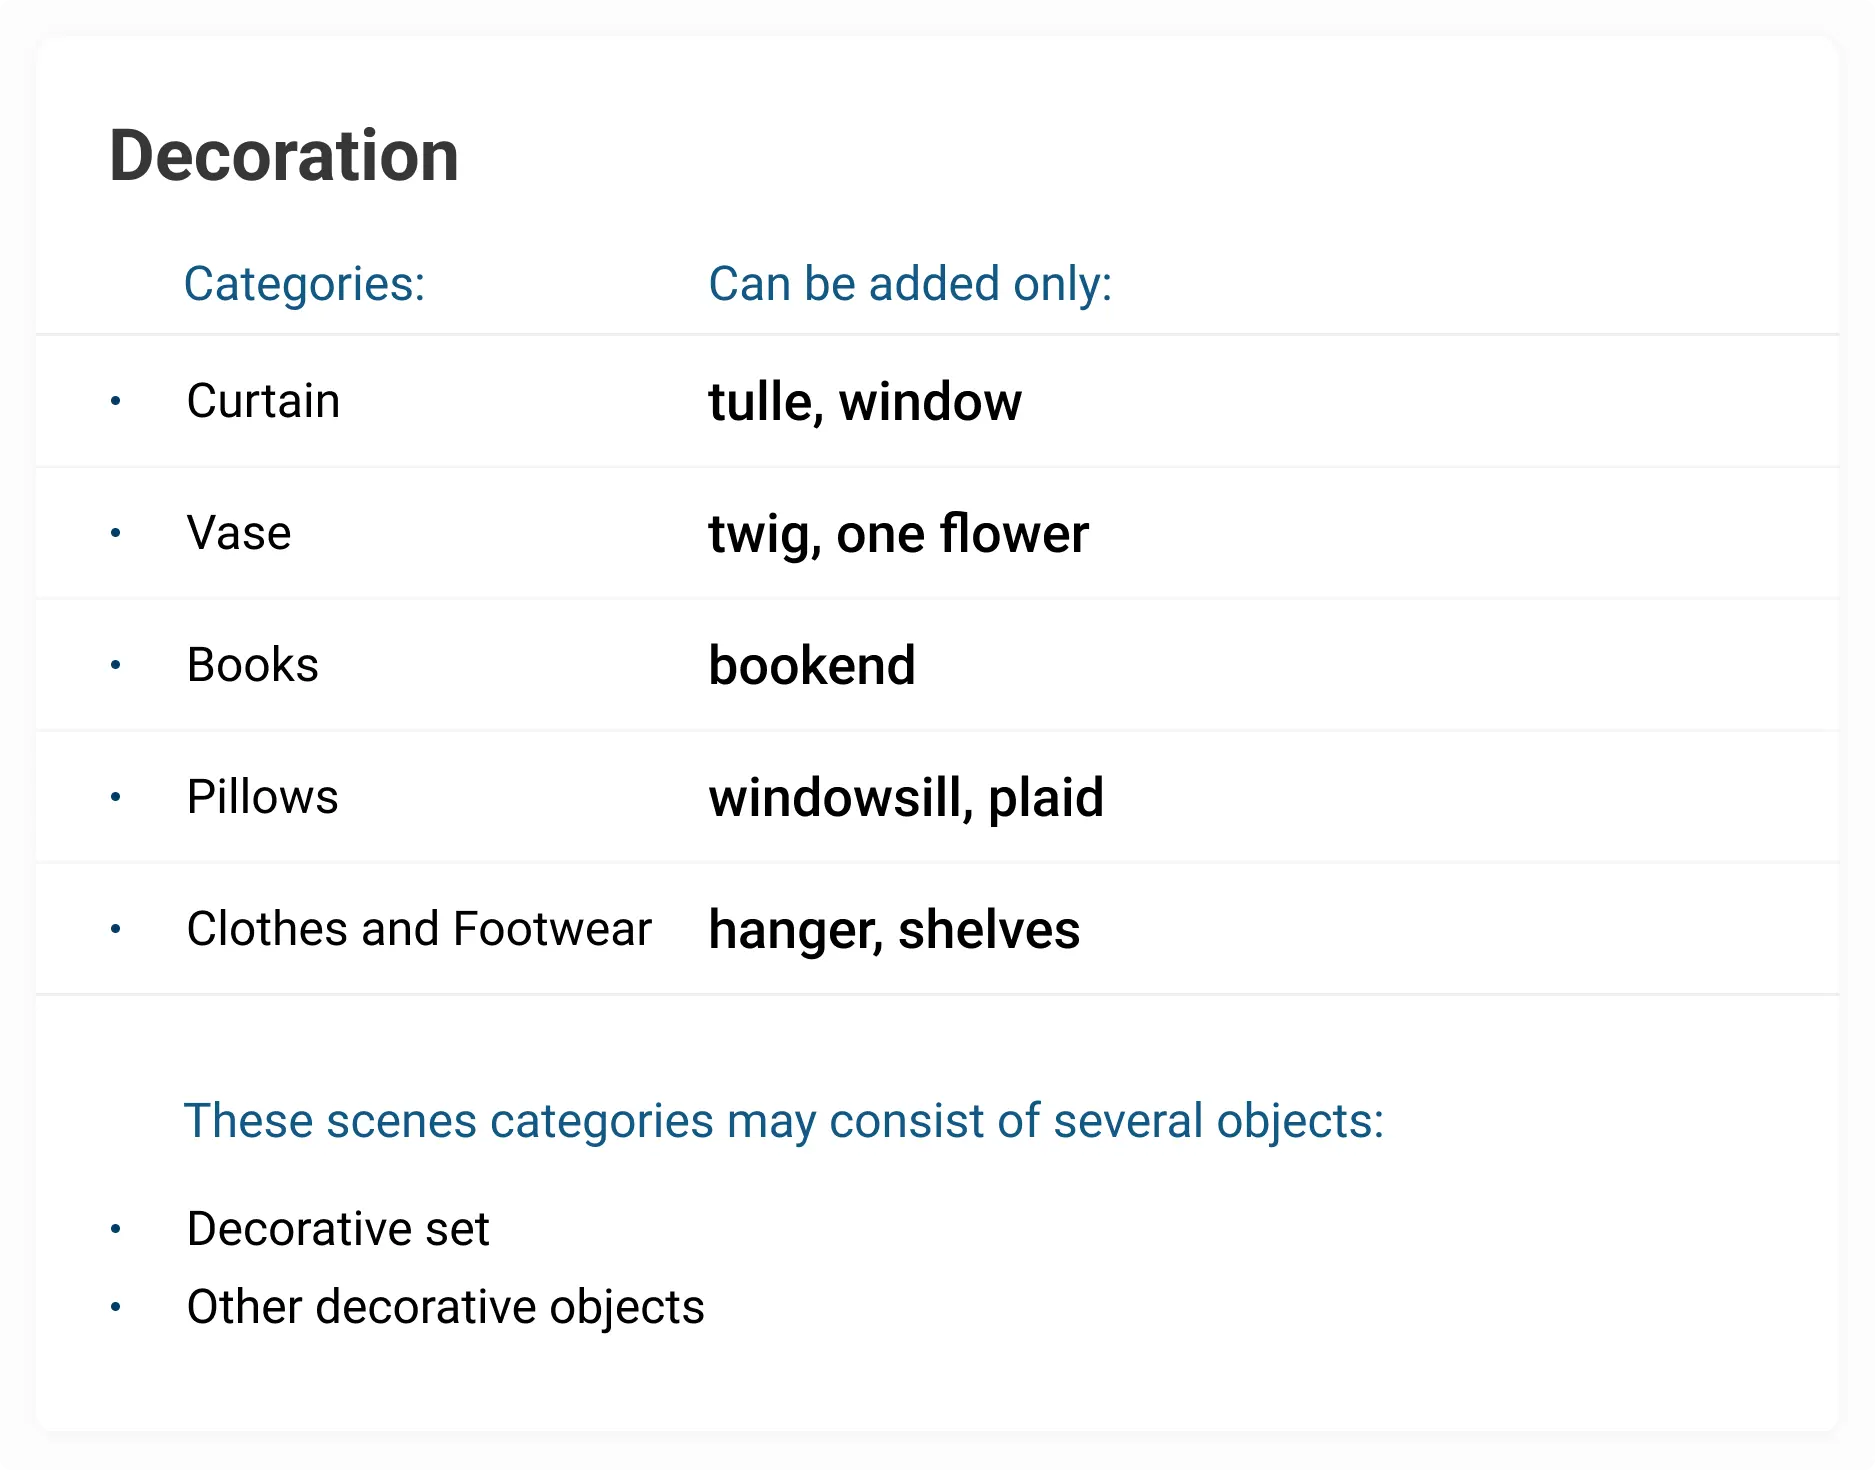Image resolution: width=1875 pixels, height=1470 pixels.
Task: Click the bullet next to Curtain
Action: click(x=116, y=401)
